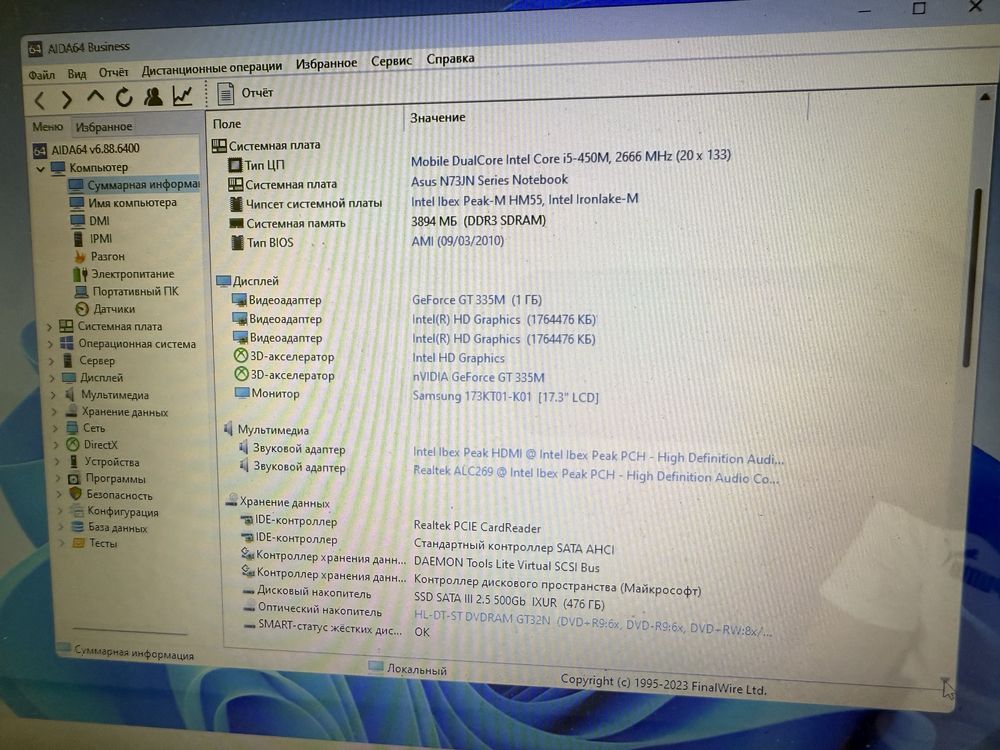Expand the Мультимедиа tree node
1000x750 pixels.
pos(54,395)
